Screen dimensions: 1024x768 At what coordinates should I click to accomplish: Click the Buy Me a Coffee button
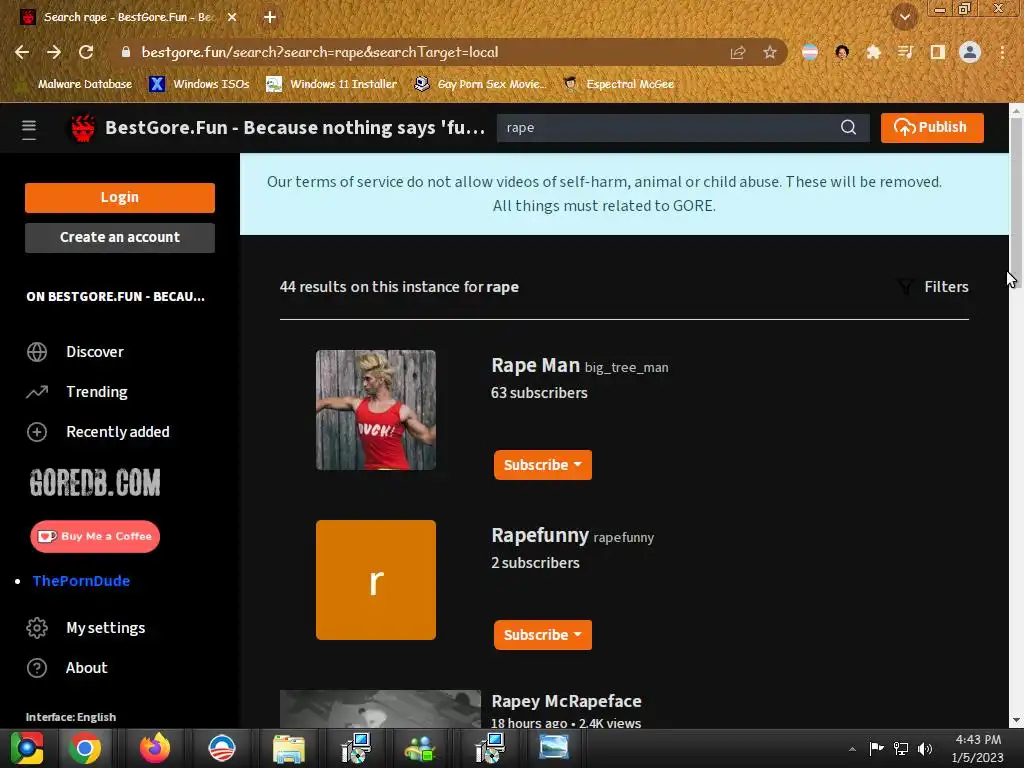tap(95, 536)
